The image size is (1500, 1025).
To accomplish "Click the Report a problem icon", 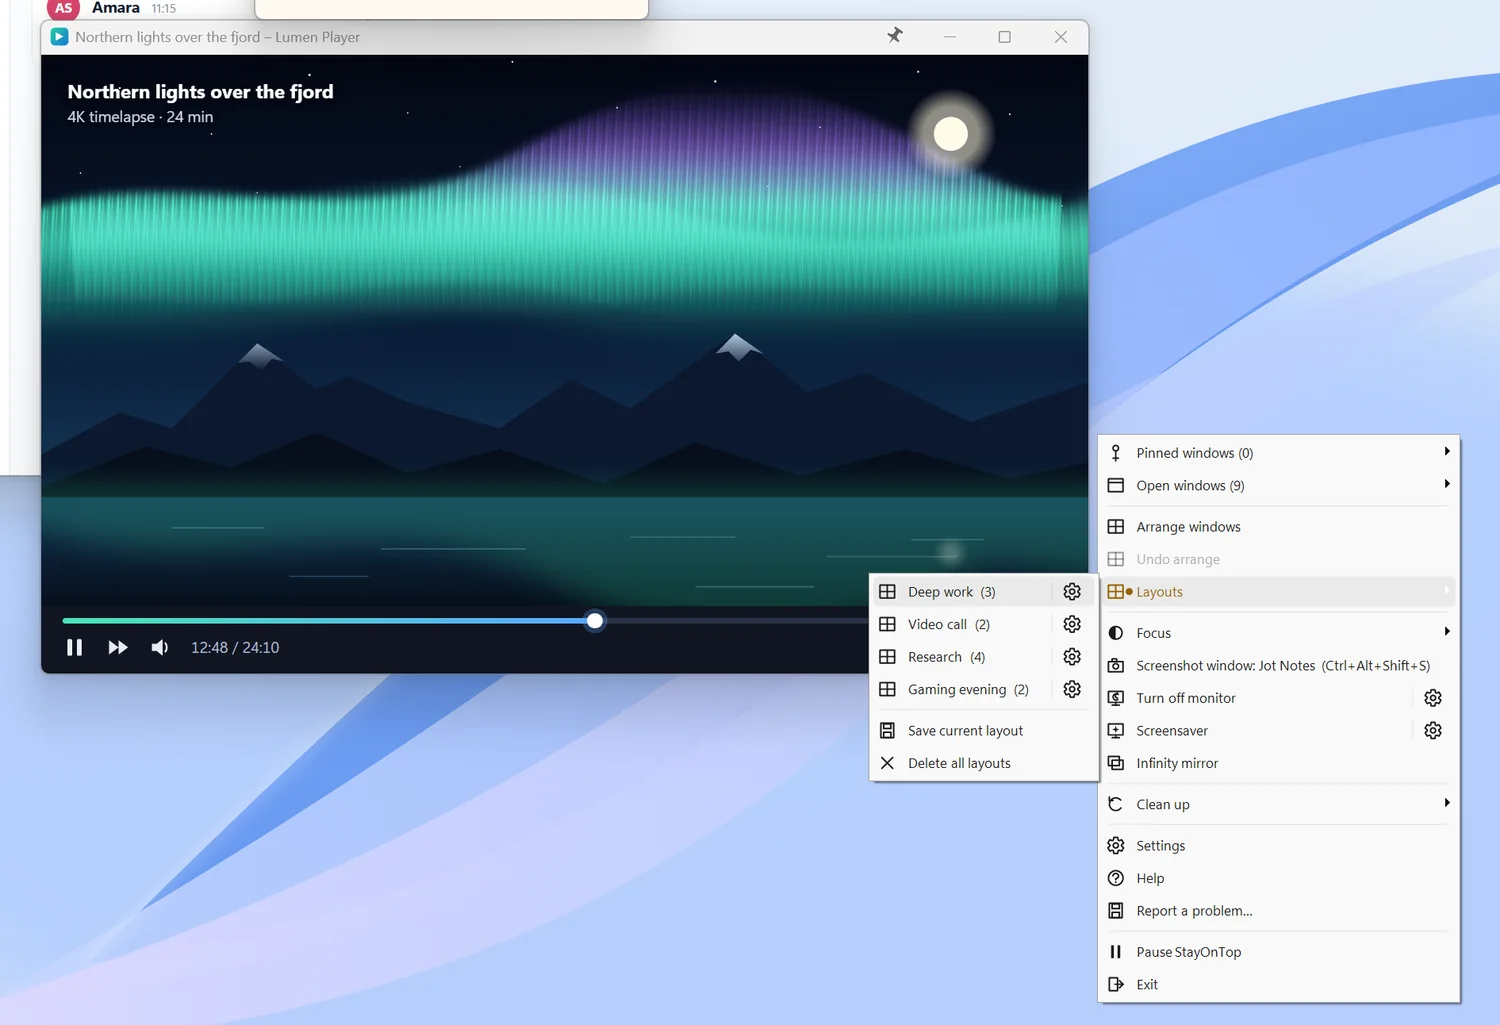I will 1116,910.
